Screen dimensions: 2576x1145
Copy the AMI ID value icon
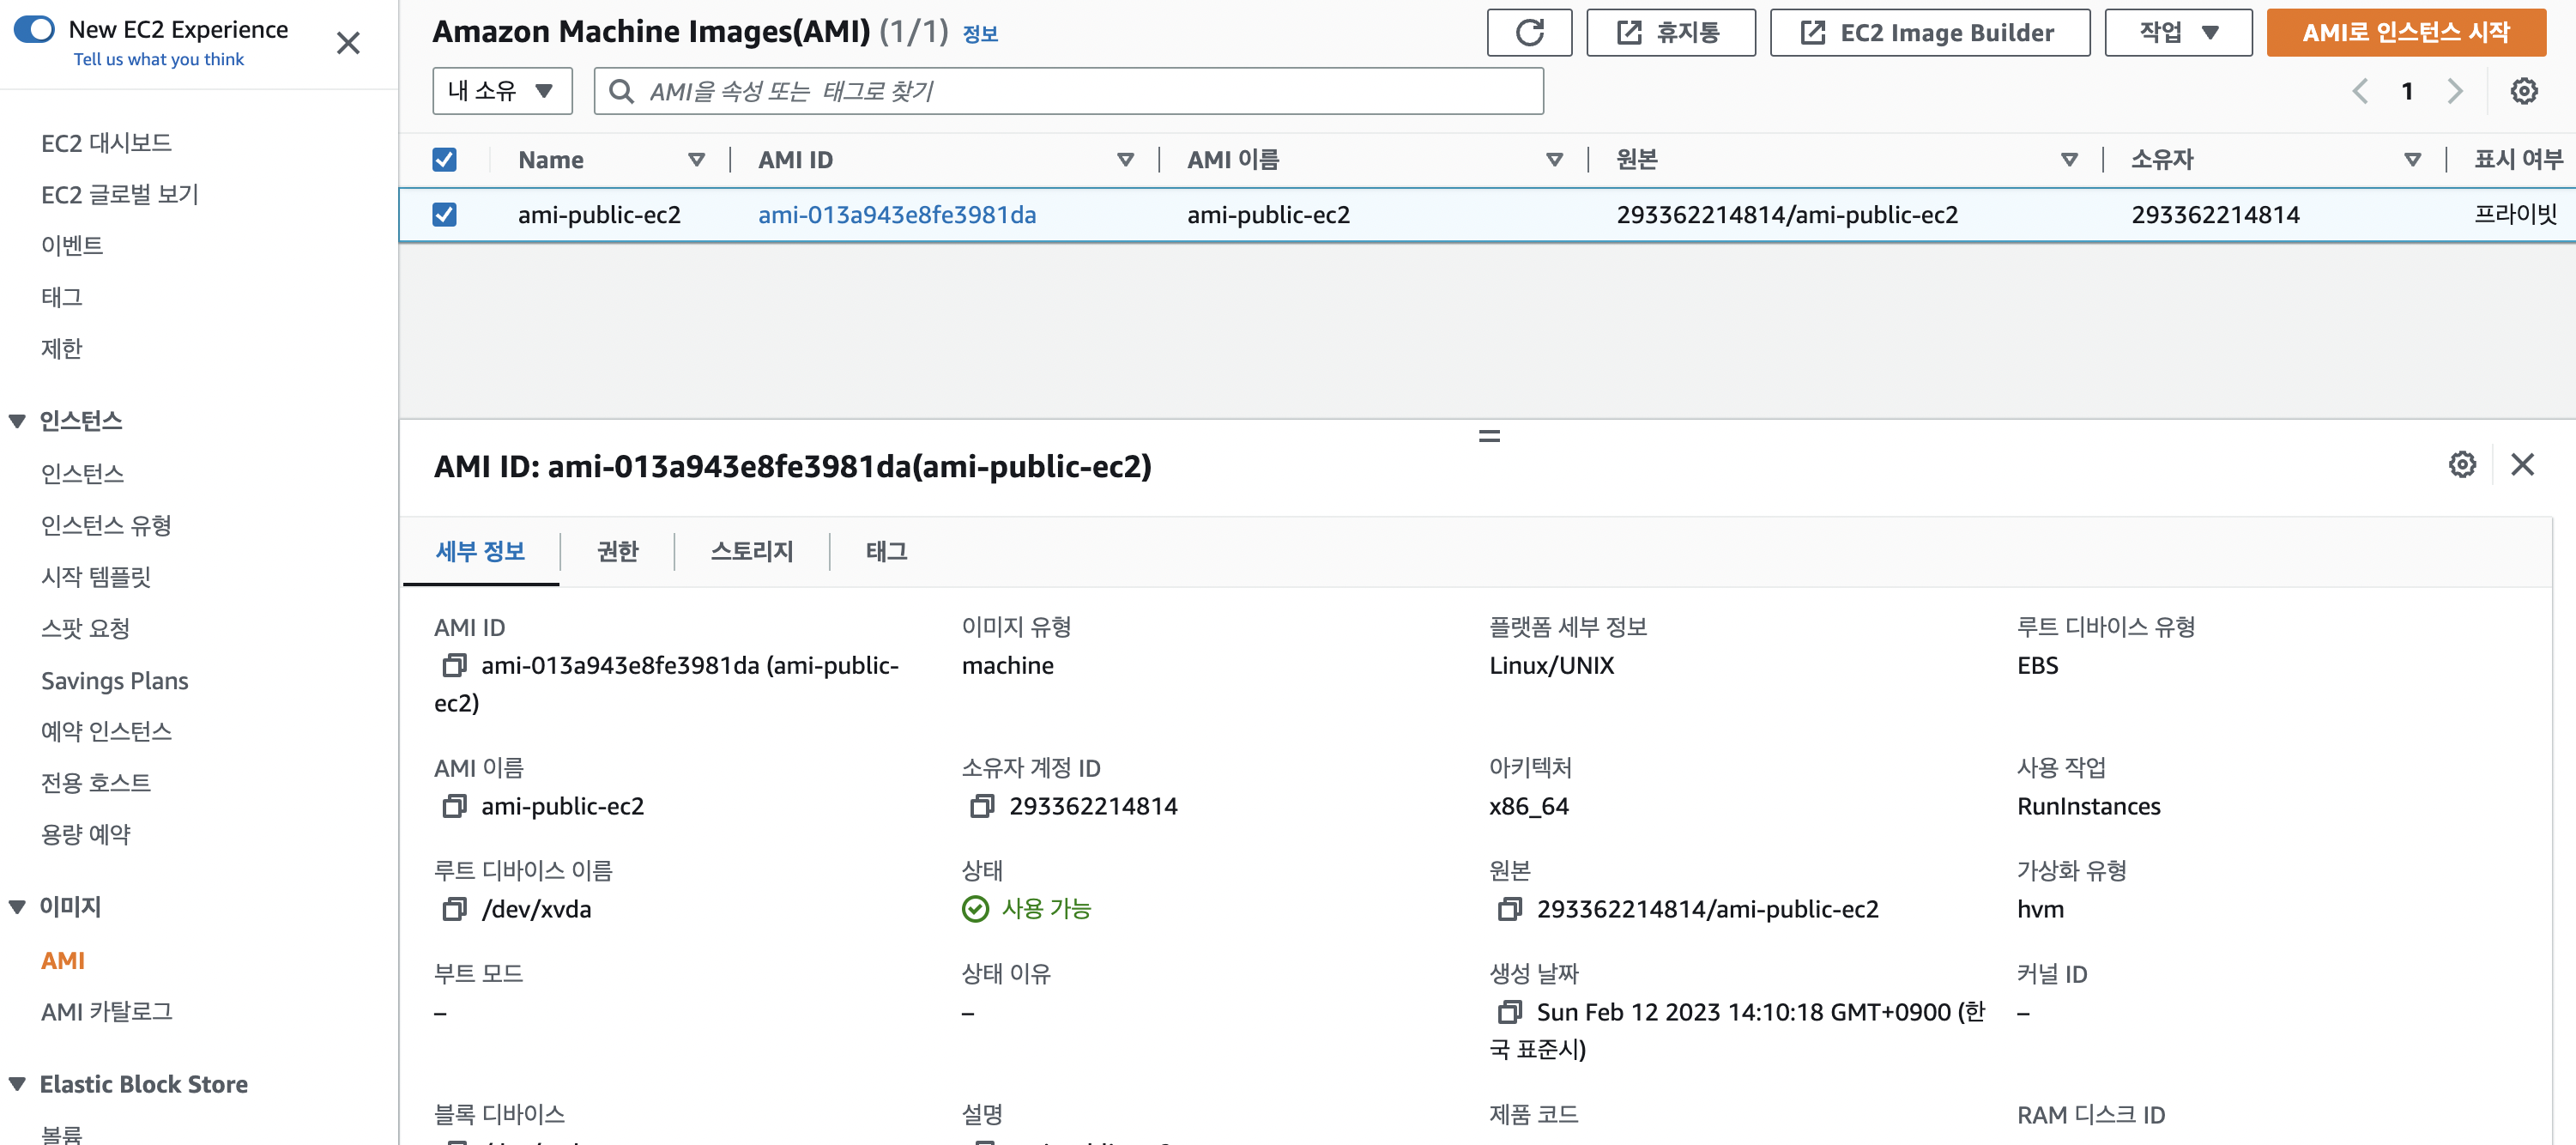(454, 665)
